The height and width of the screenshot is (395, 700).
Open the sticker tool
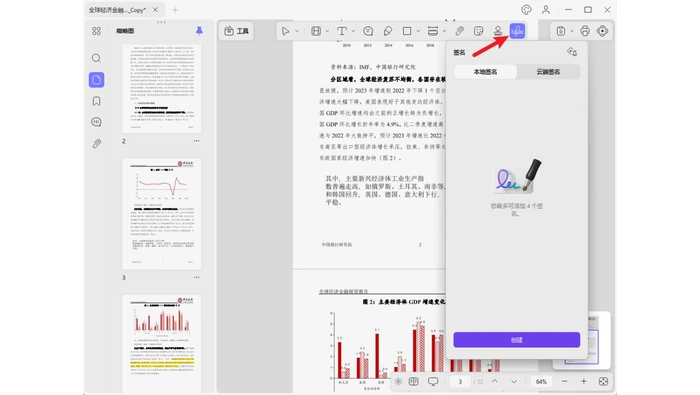click(x=478, y=31)
